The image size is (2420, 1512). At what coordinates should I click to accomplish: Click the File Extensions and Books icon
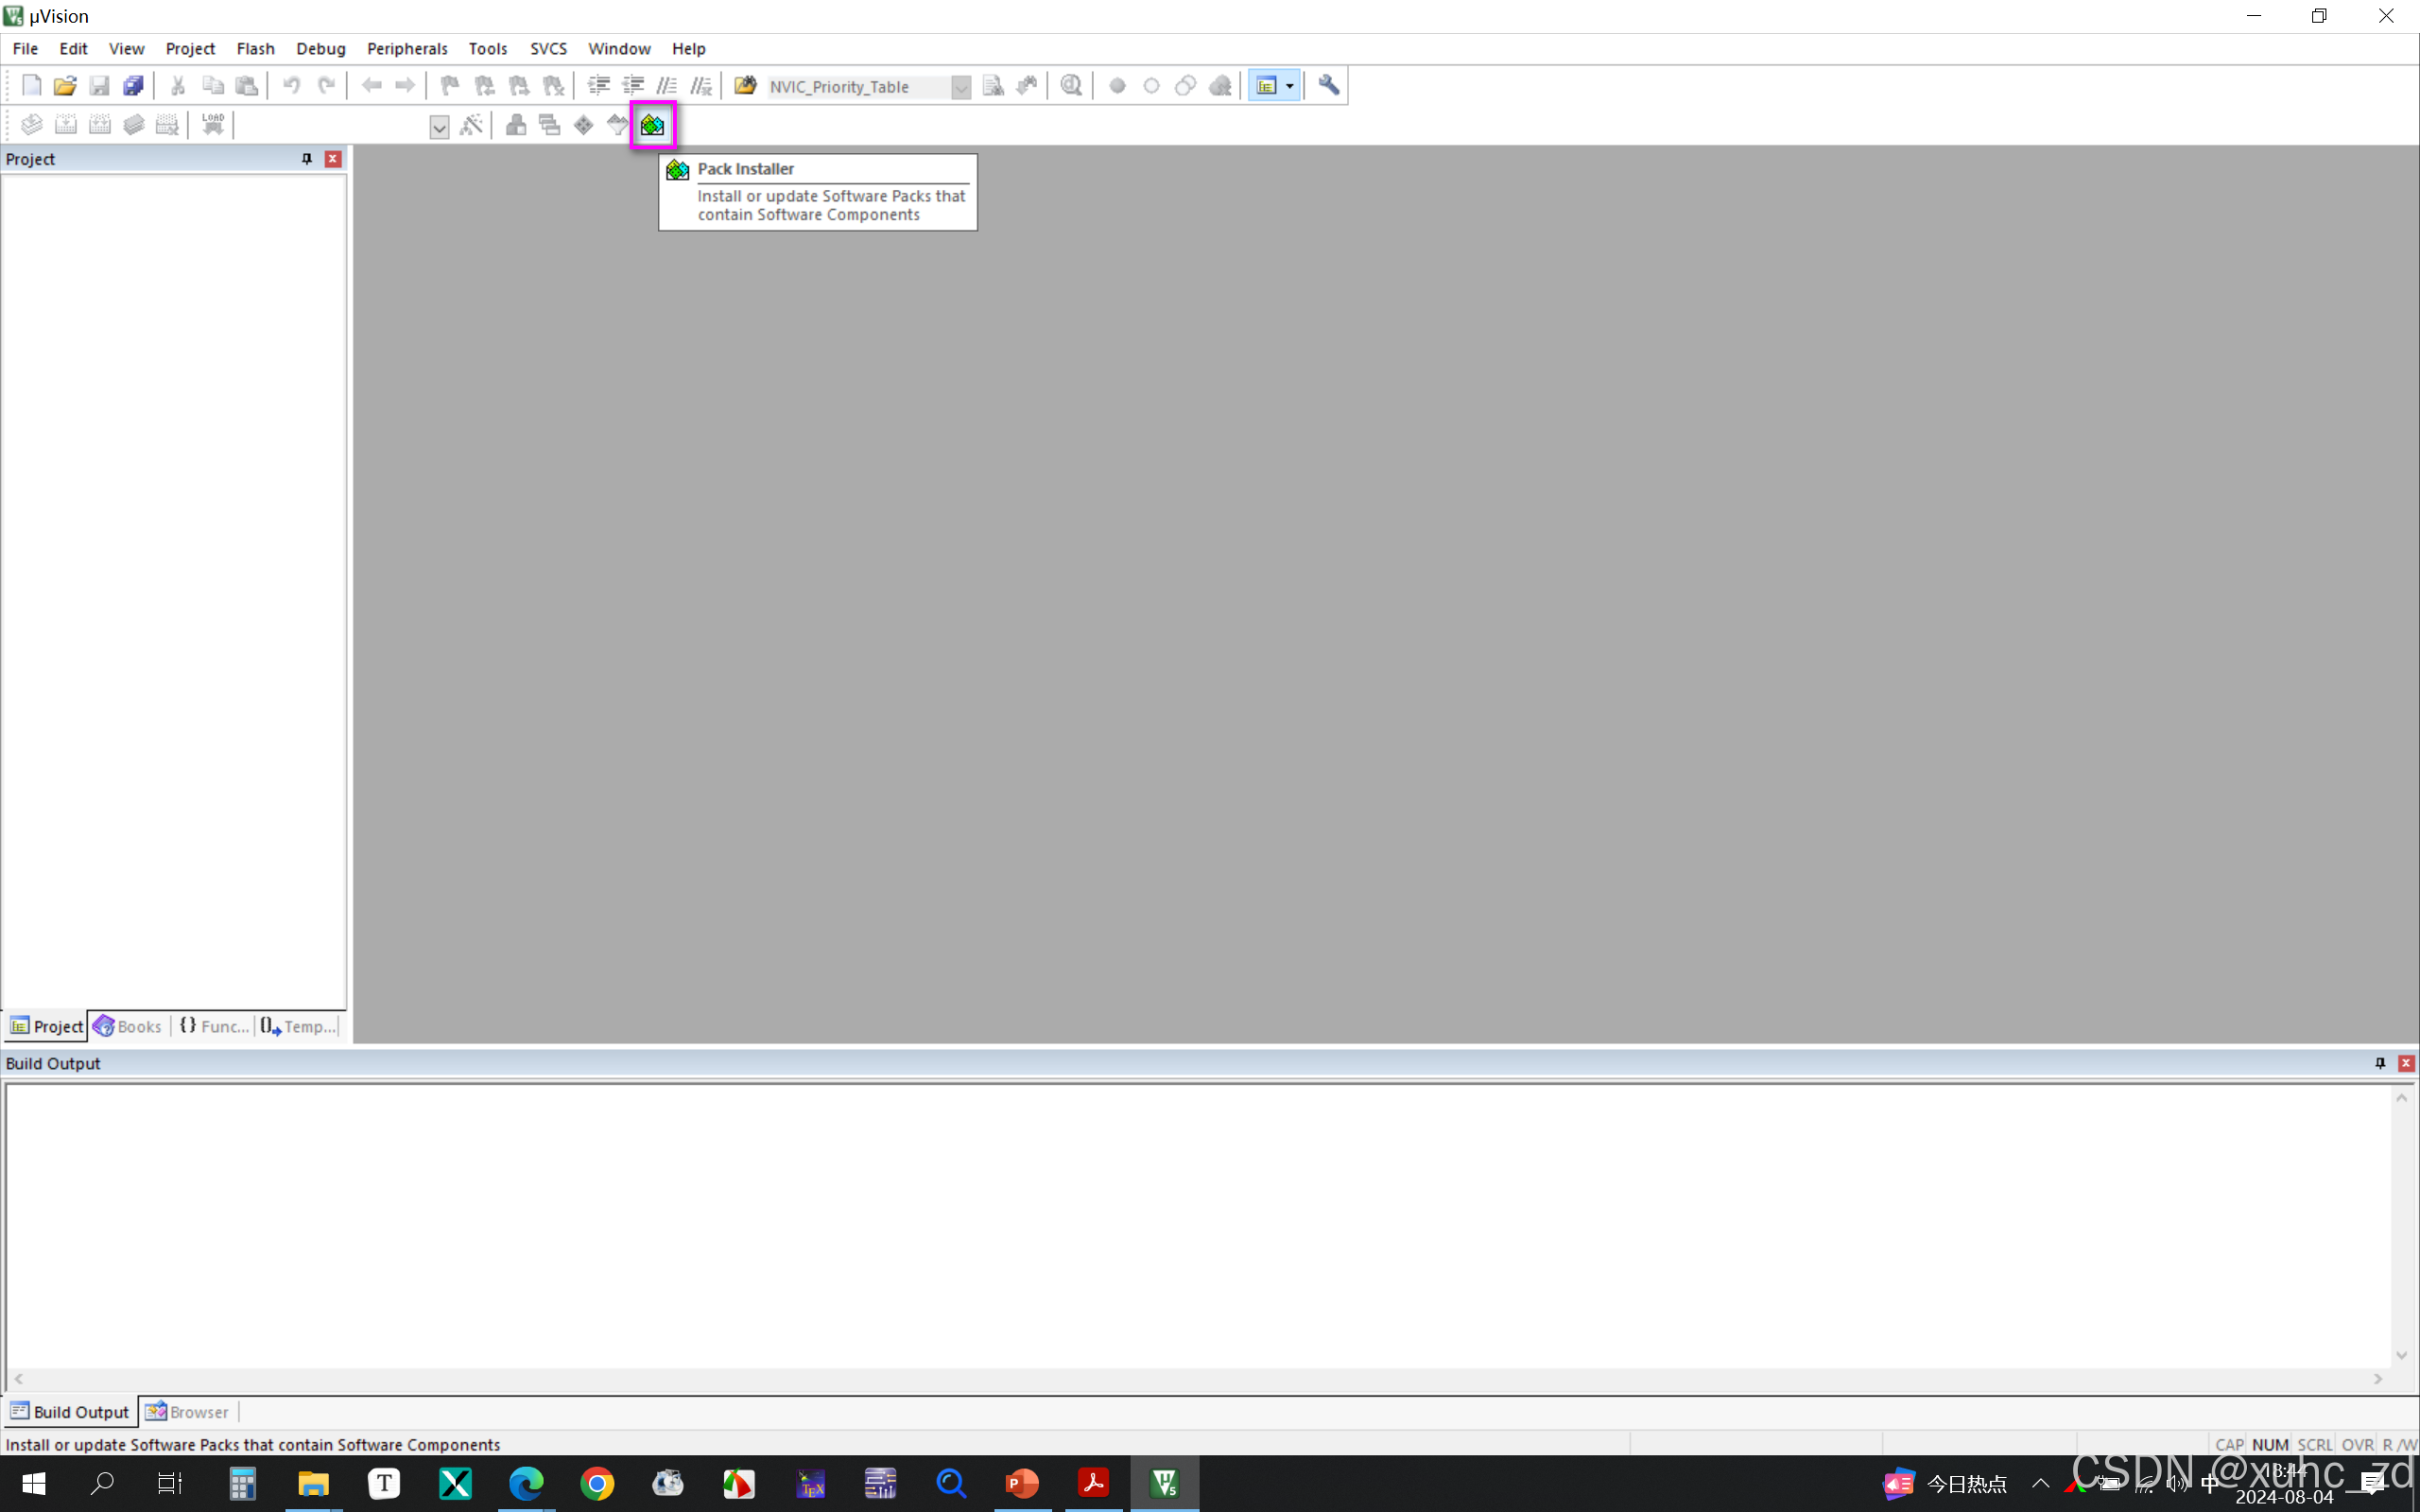(516, 125)
